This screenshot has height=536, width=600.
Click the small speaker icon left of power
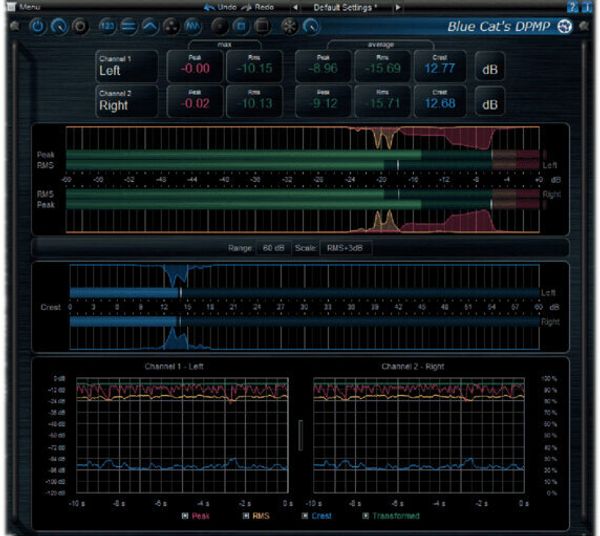click(15, 26)
